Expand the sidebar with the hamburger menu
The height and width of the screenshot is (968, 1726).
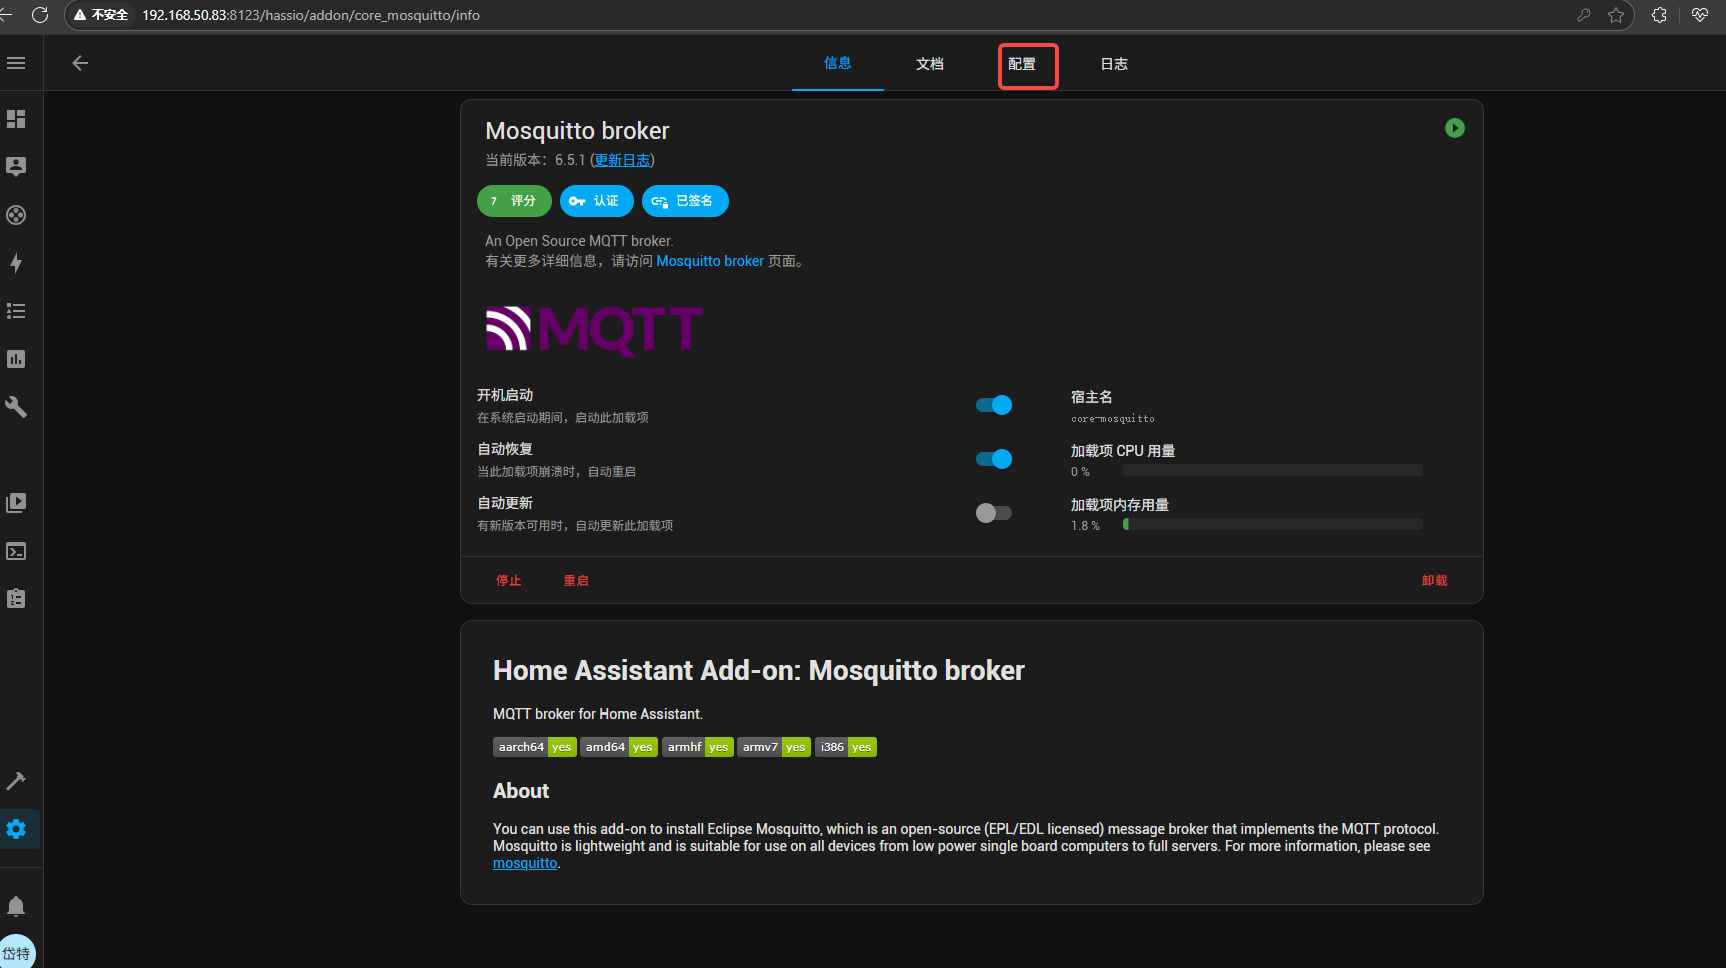pyautogui.click(x=16, y=63)
